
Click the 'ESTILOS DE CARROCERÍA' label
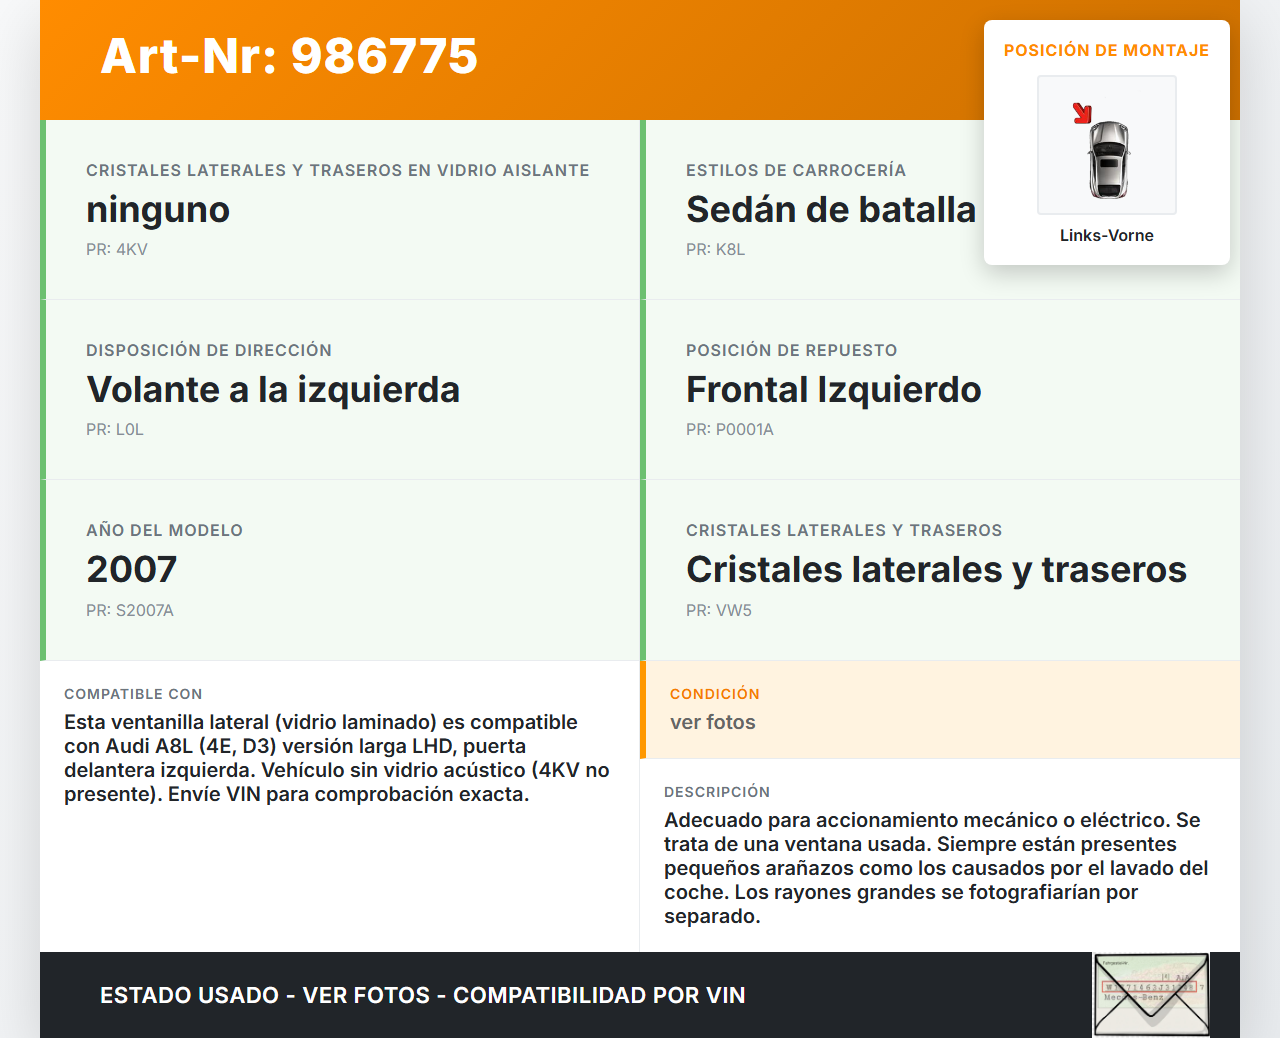(796, 170)
